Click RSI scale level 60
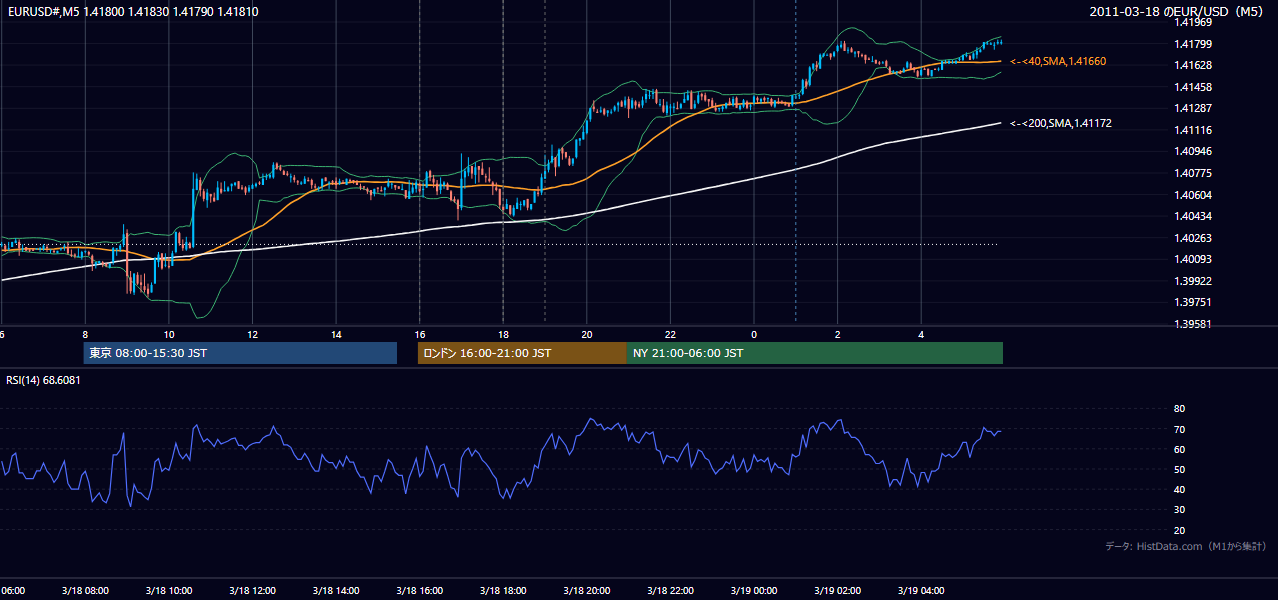This screenshot has height=600, width=1278. pyautogui.click(x=1179, y=449)
